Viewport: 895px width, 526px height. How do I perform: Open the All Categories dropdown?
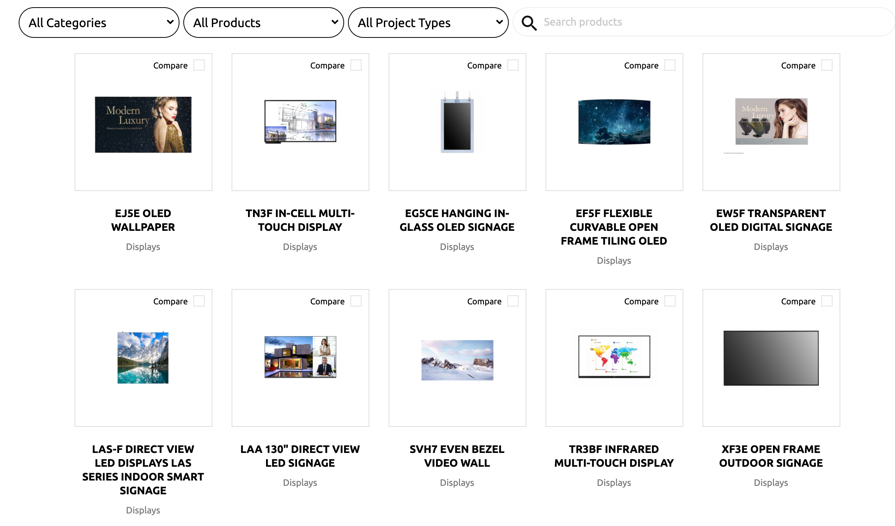98,22
